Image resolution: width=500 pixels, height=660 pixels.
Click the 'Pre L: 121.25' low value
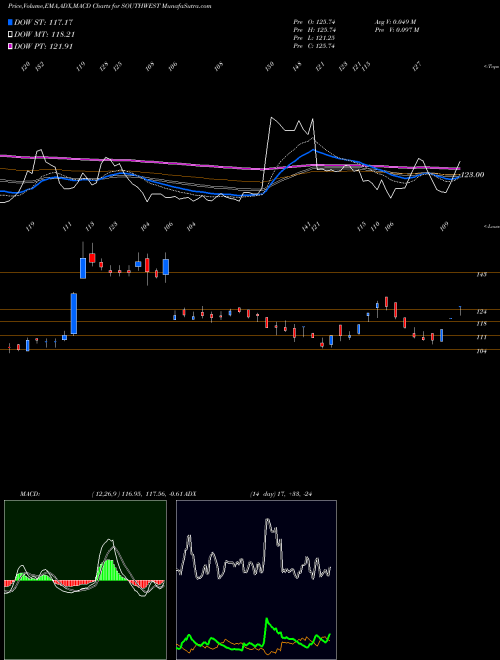coord(314,38)
